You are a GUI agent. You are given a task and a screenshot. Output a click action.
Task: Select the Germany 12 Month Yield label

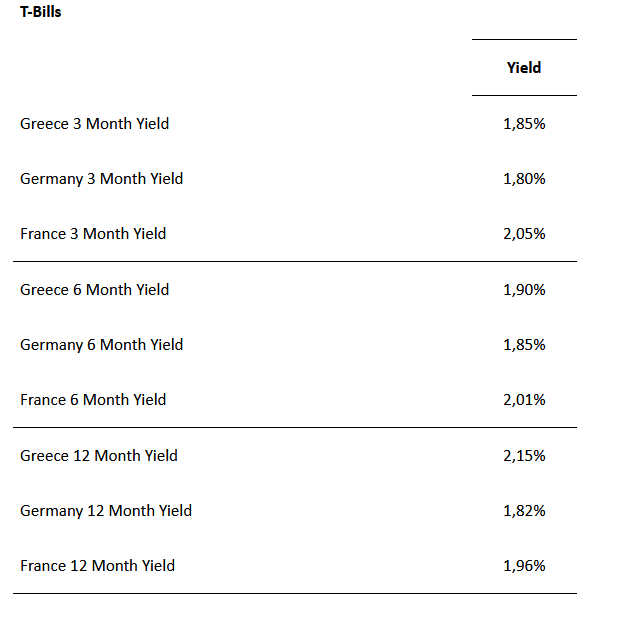pyautogui.click(x=106, y=511)
